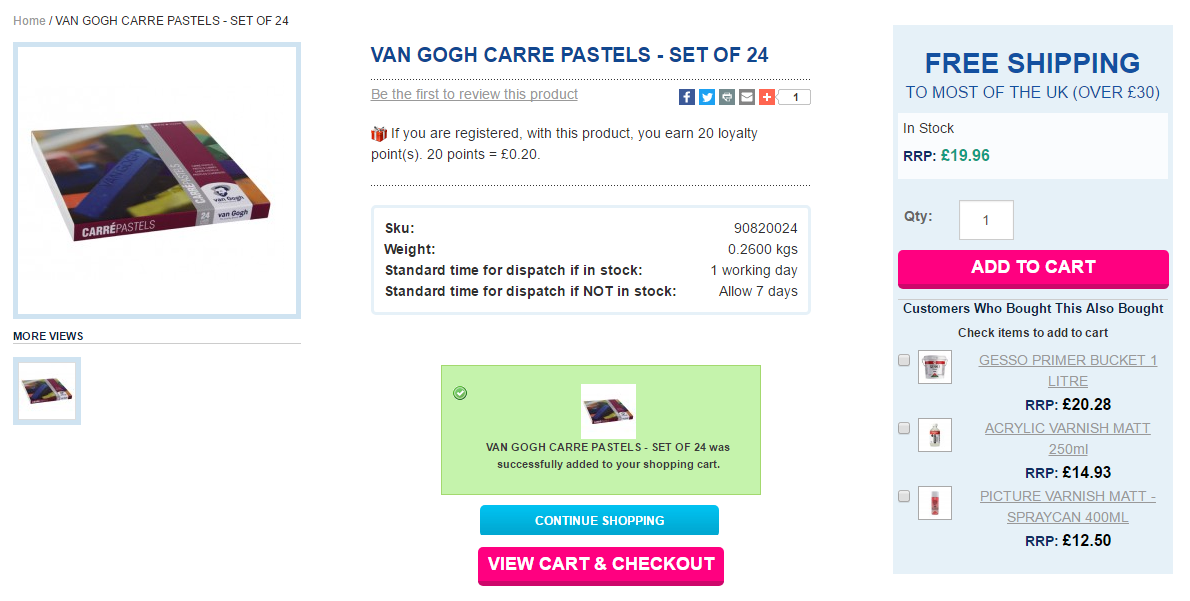This screenshot has width=1190, height=601.
Task: Tick the Gesso Primer Bucket checkbox
Action: tap(904, 360)
